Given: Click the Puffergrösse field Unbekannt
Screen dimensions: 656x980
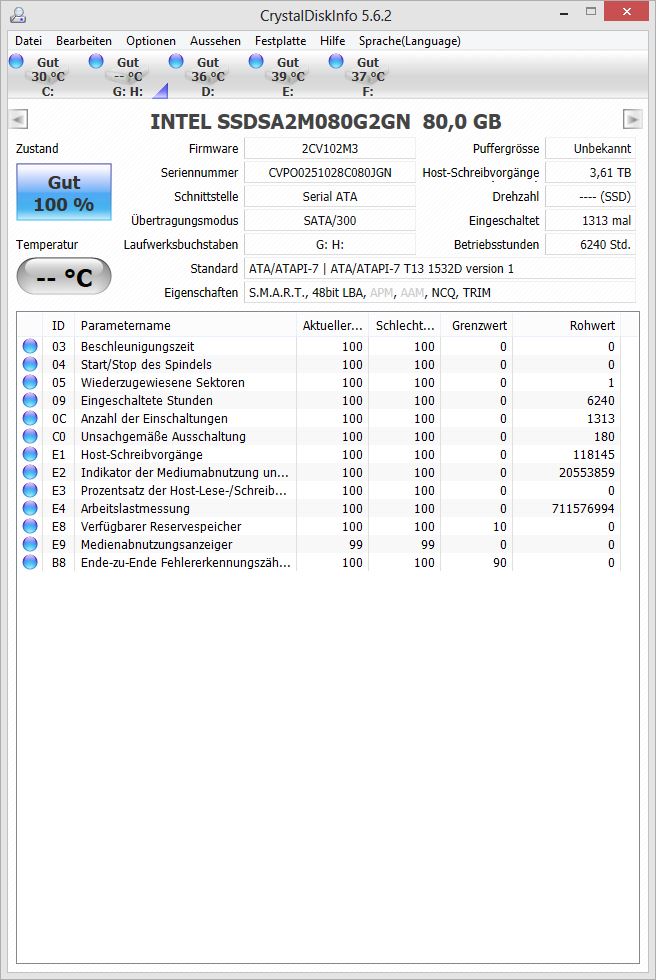Looking at the screenshot, I should click(590, 149).
